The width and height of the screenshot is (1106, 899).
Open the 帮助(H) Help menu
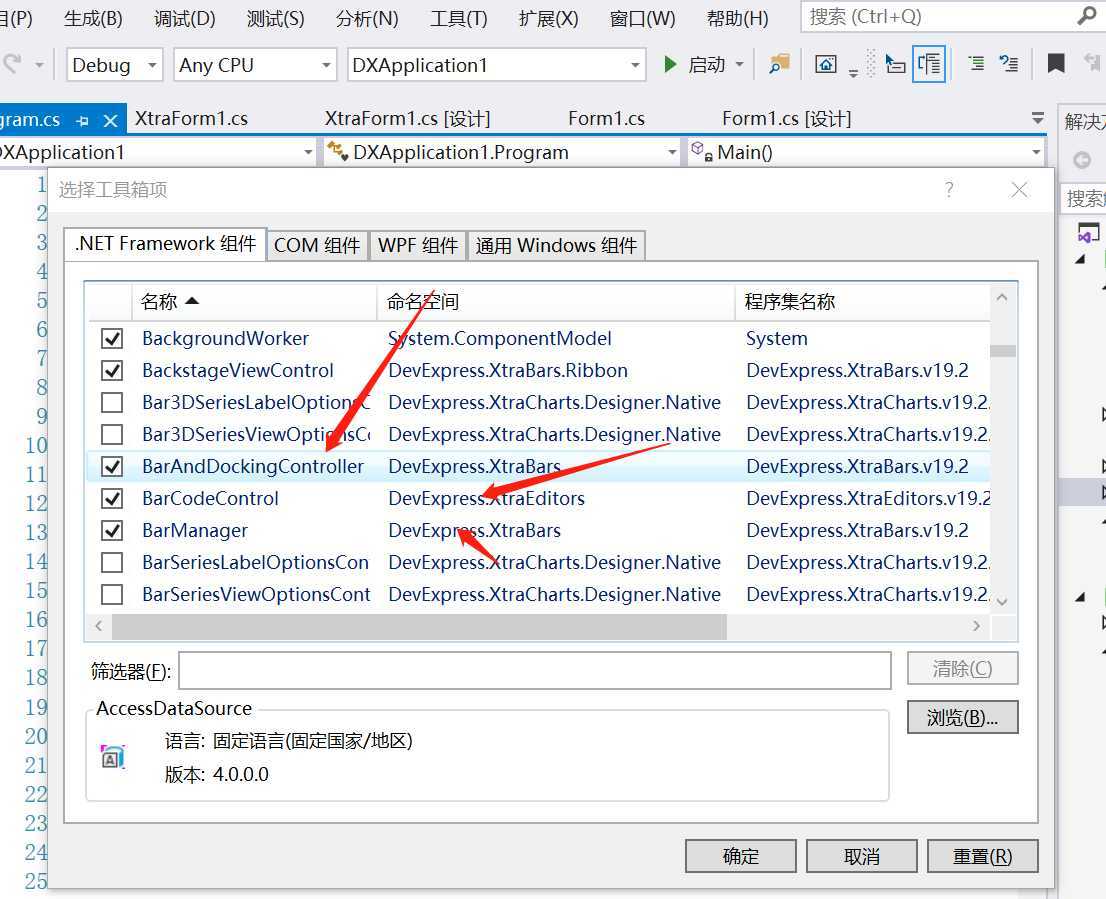tap(738, 18)
